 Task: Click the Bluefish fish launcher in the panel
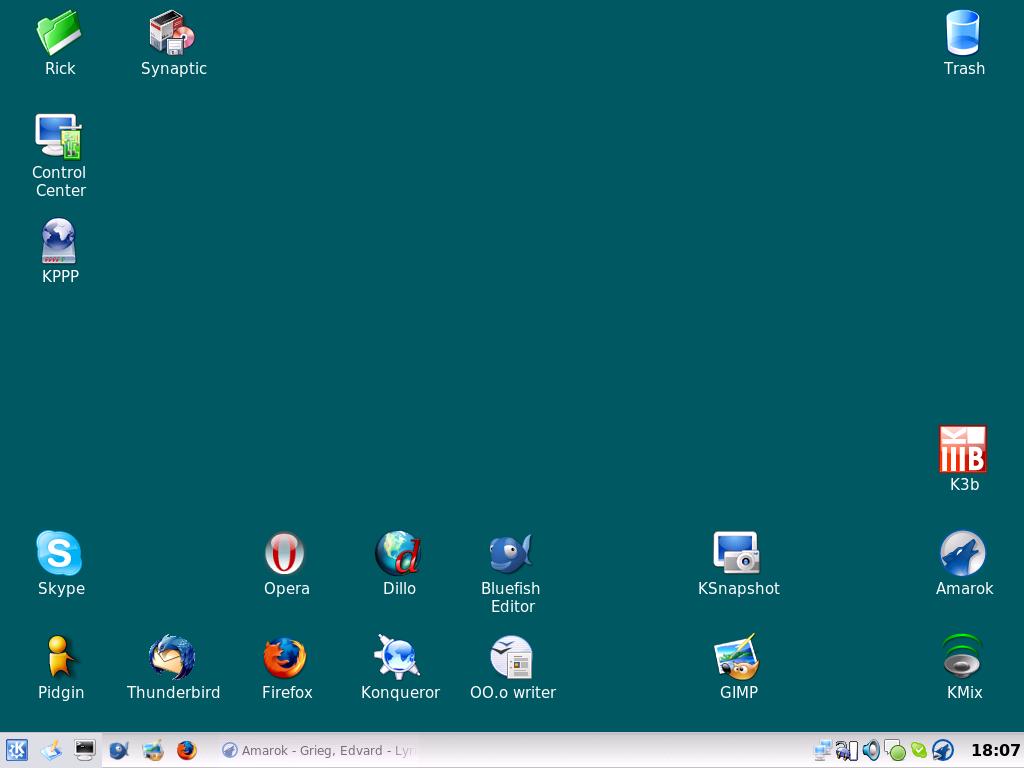click(119, 750)
